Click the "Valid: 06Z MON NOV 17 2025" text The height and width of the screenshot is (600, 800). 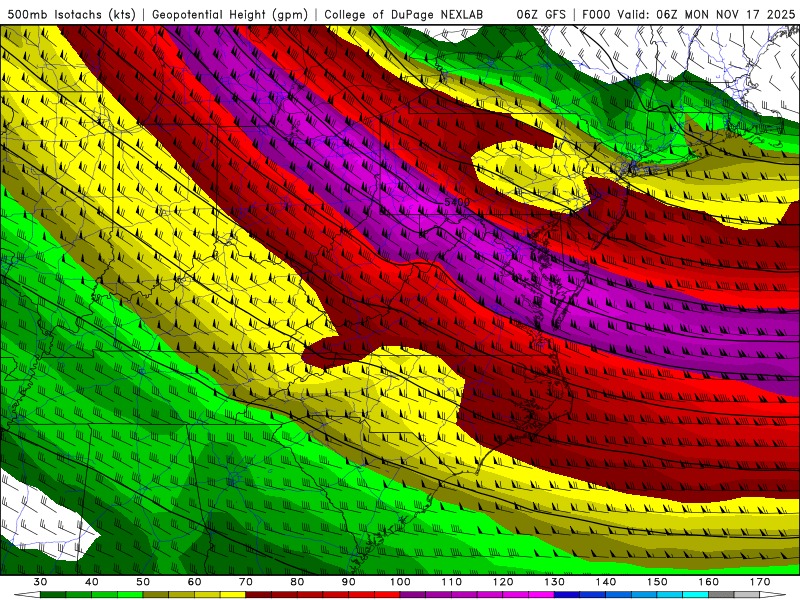click(706, 14)
